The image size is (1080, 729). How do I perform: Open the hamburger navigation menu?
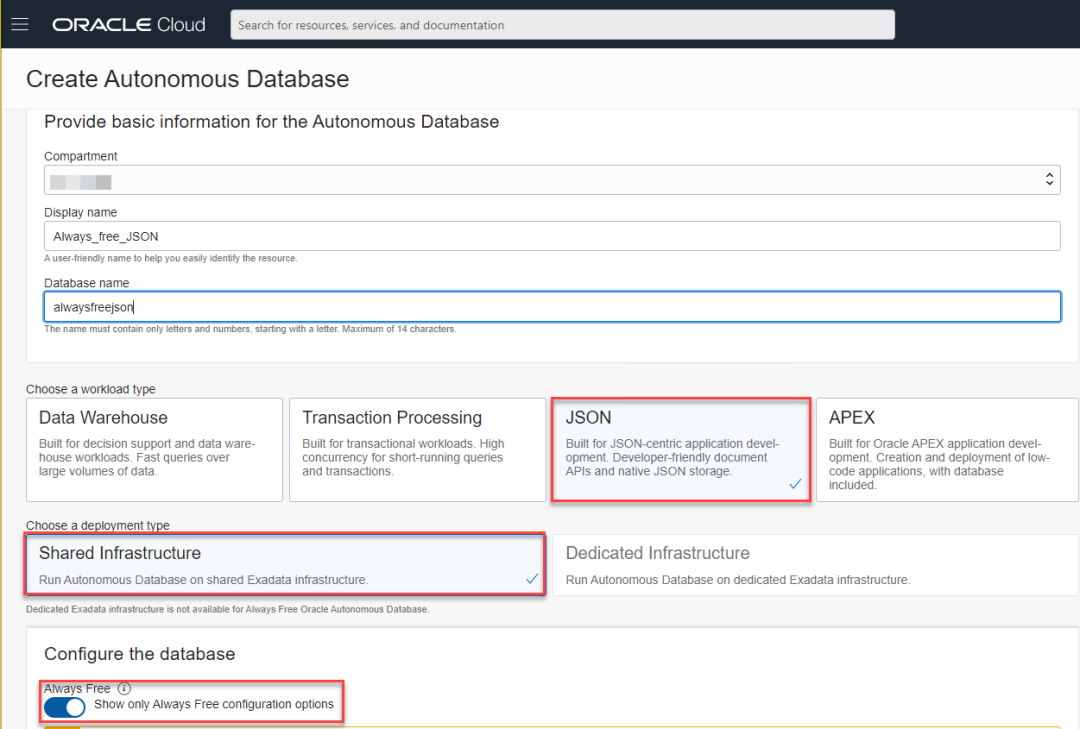[20, 25]
